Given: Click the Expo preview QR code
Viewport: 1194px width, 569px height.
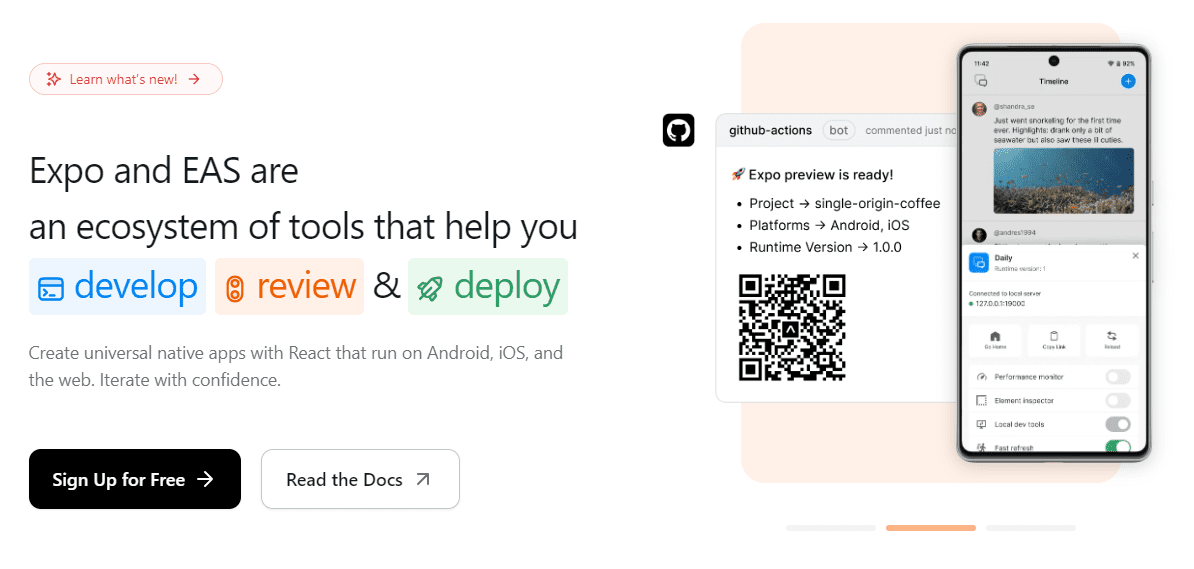Looking at the screenshot, I should click(x=793, y=327).
